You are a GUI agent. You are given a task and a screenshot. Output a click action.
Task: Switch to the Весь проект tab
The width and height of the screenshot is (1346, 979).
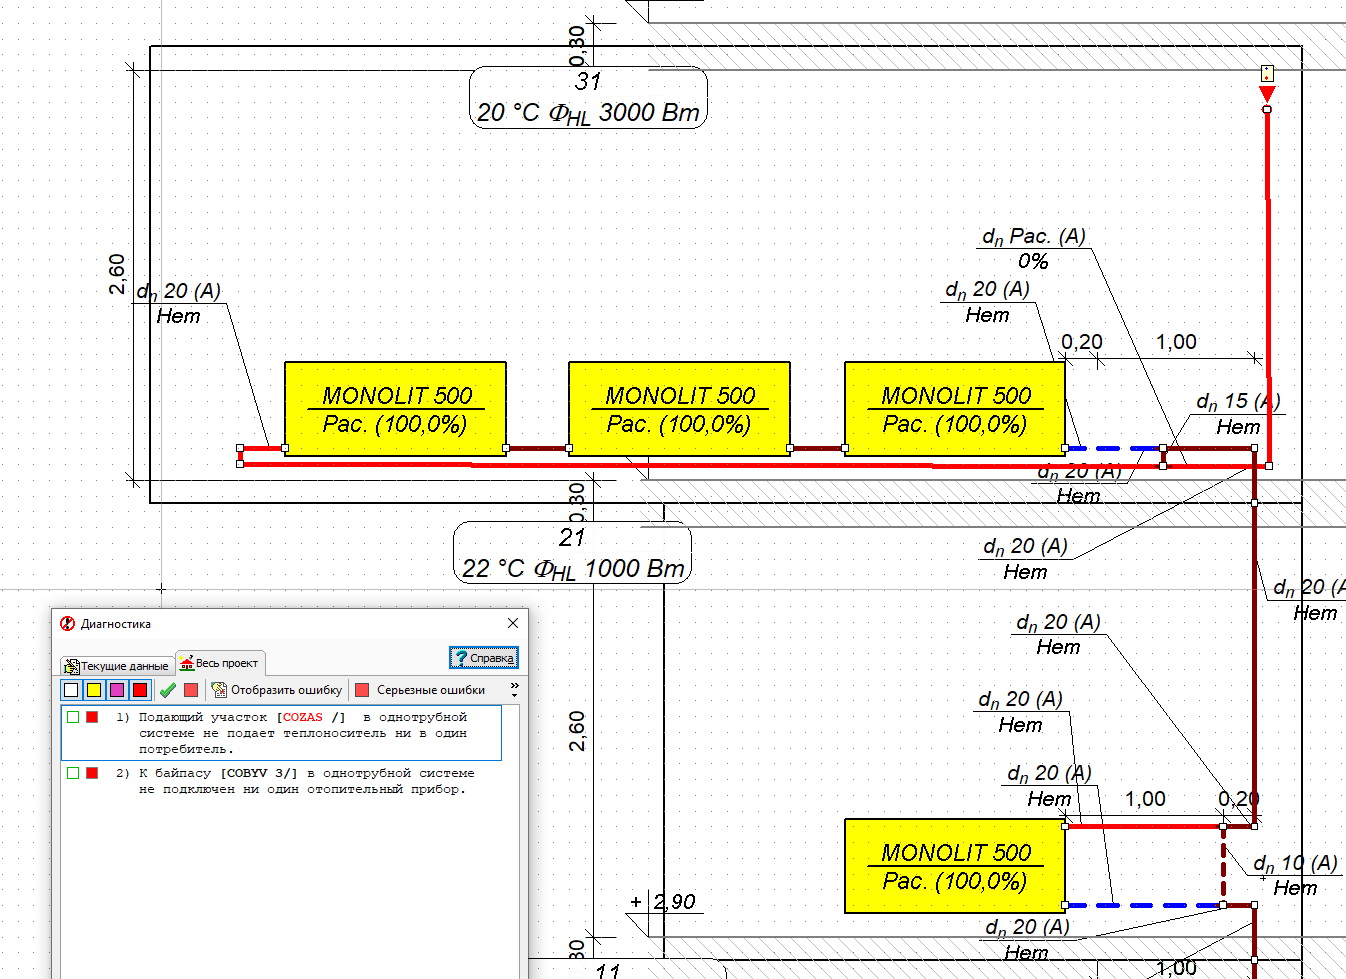click(x=220, y=663)
